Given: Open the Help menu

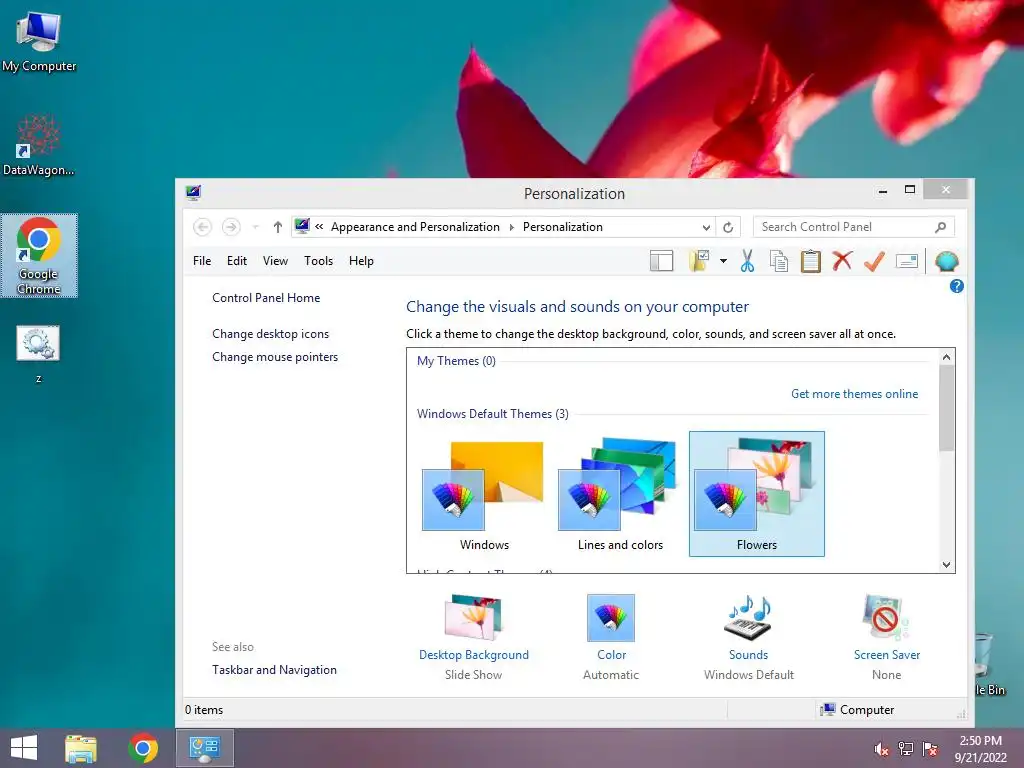Looking at the screenshot, I should 361,261.
